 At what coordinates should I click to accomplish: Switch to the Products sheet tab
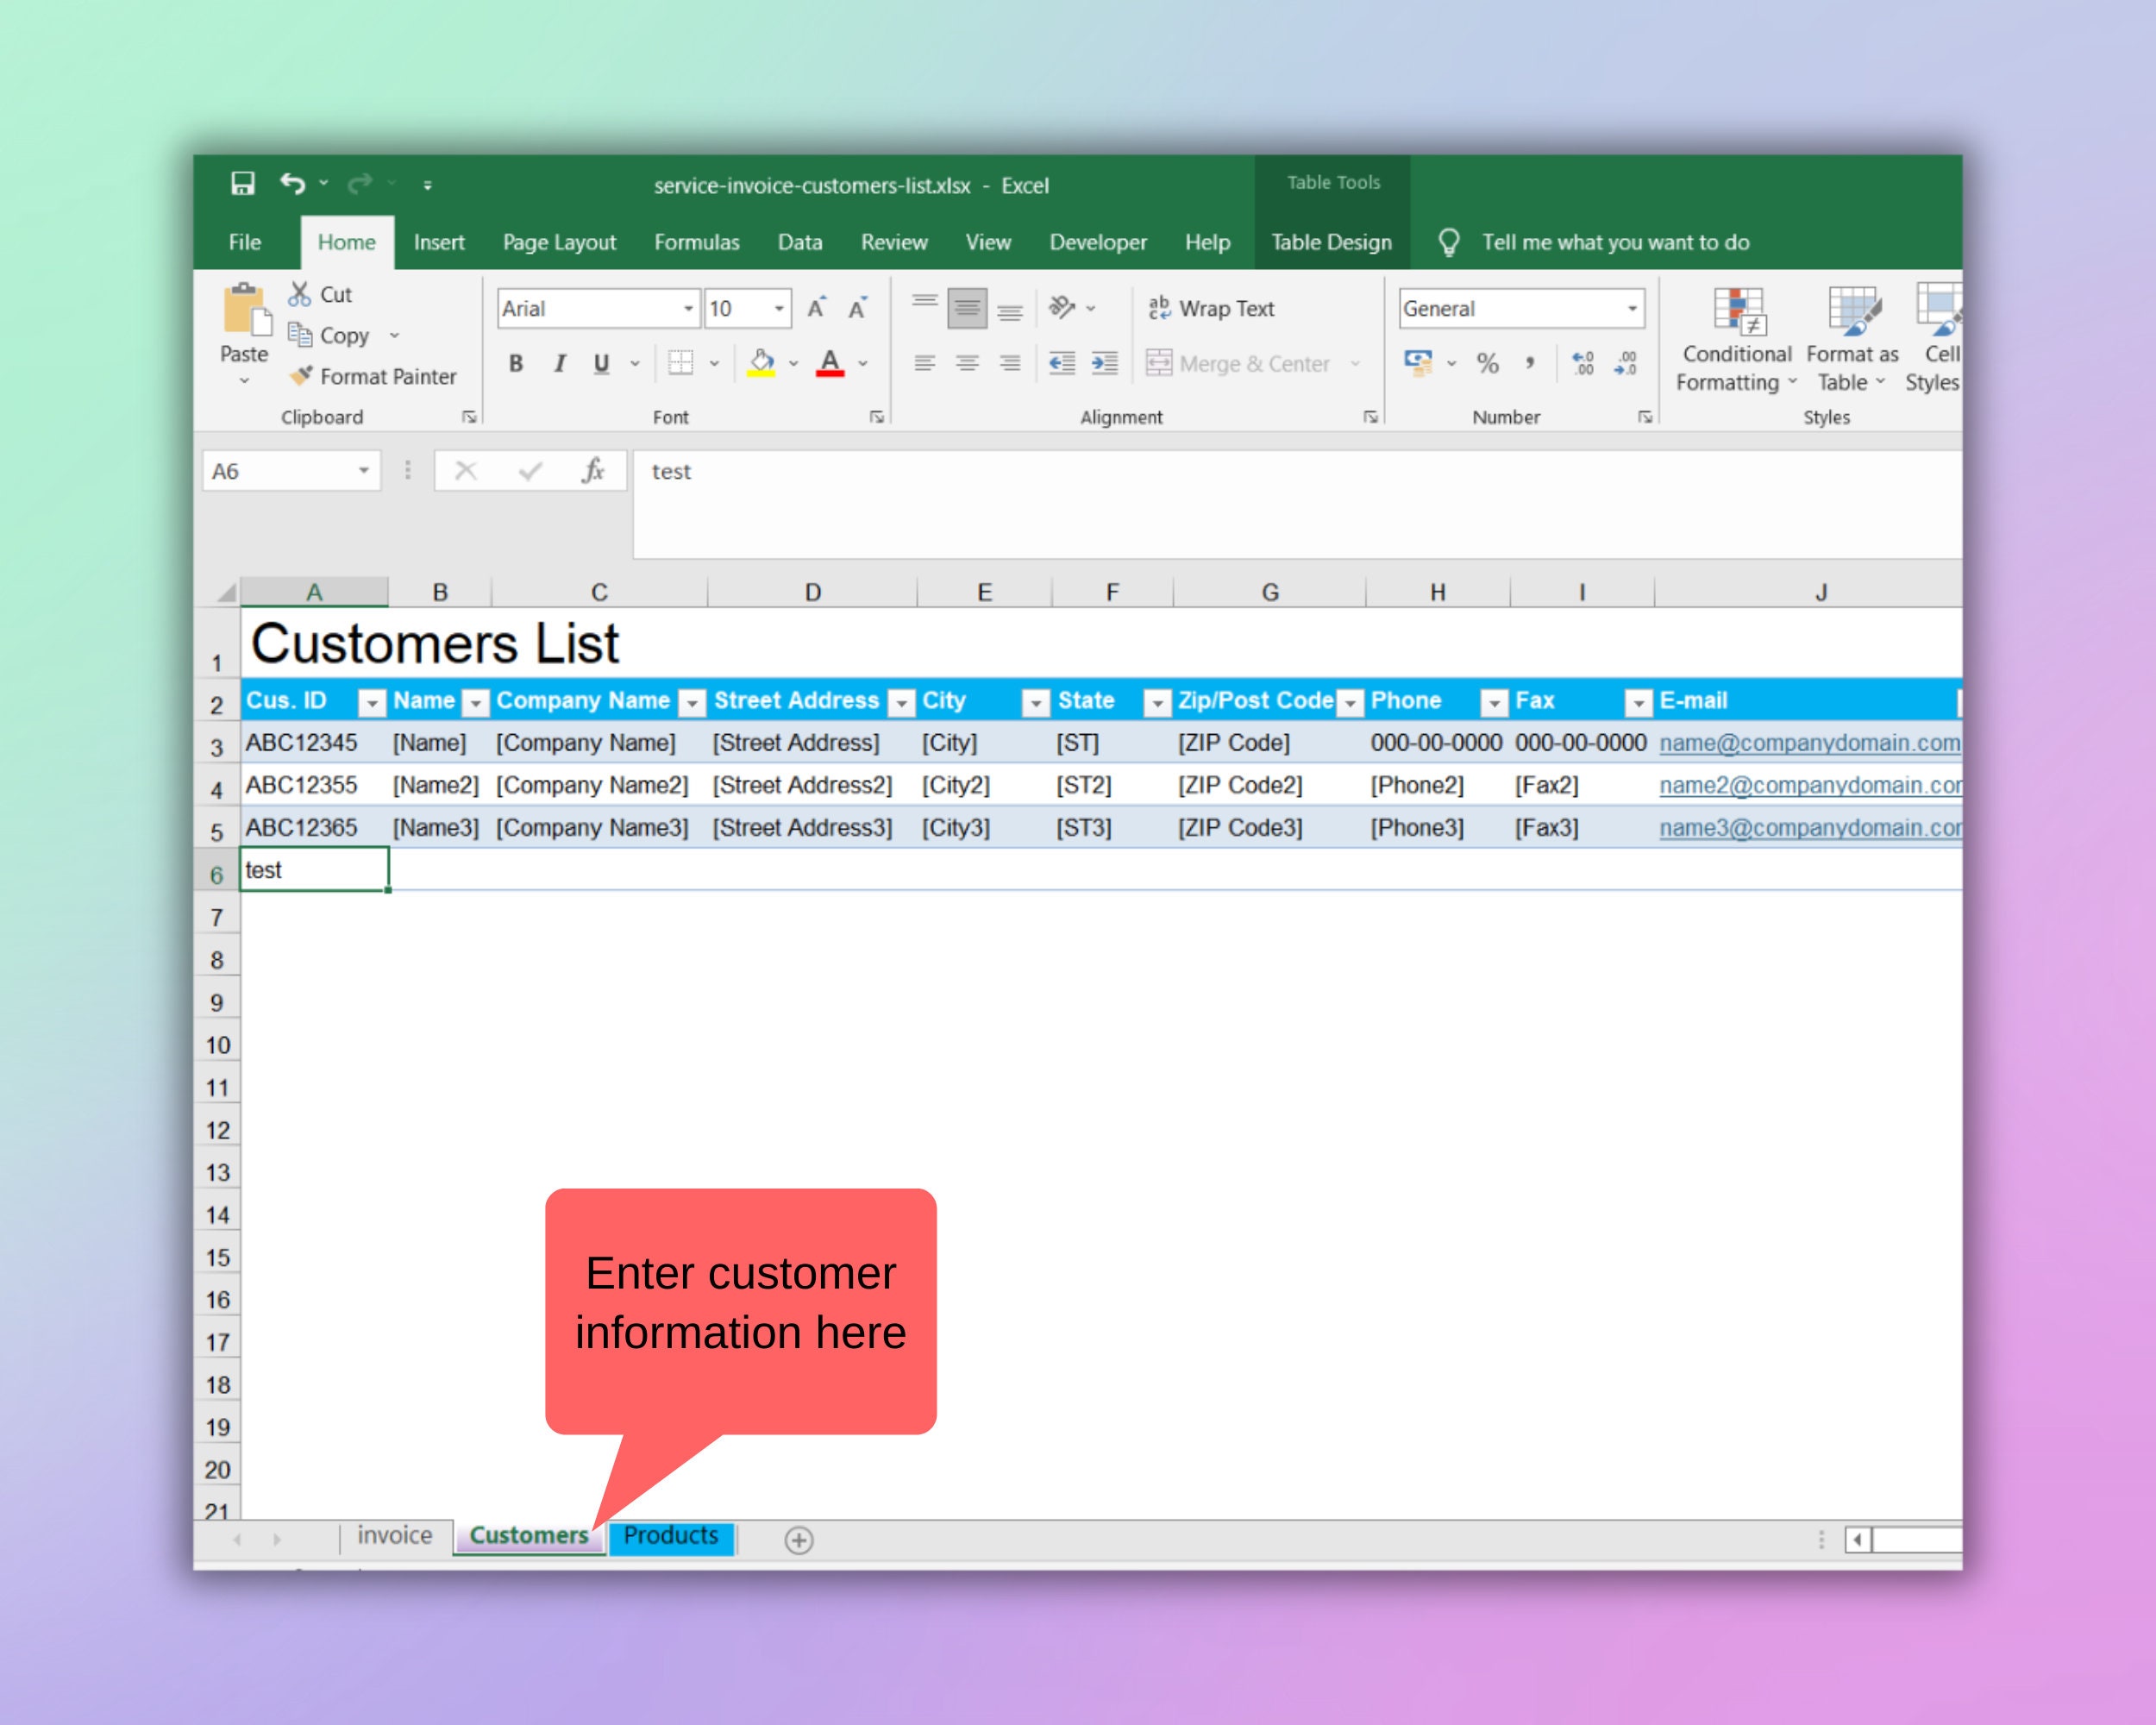[670, 1536]
